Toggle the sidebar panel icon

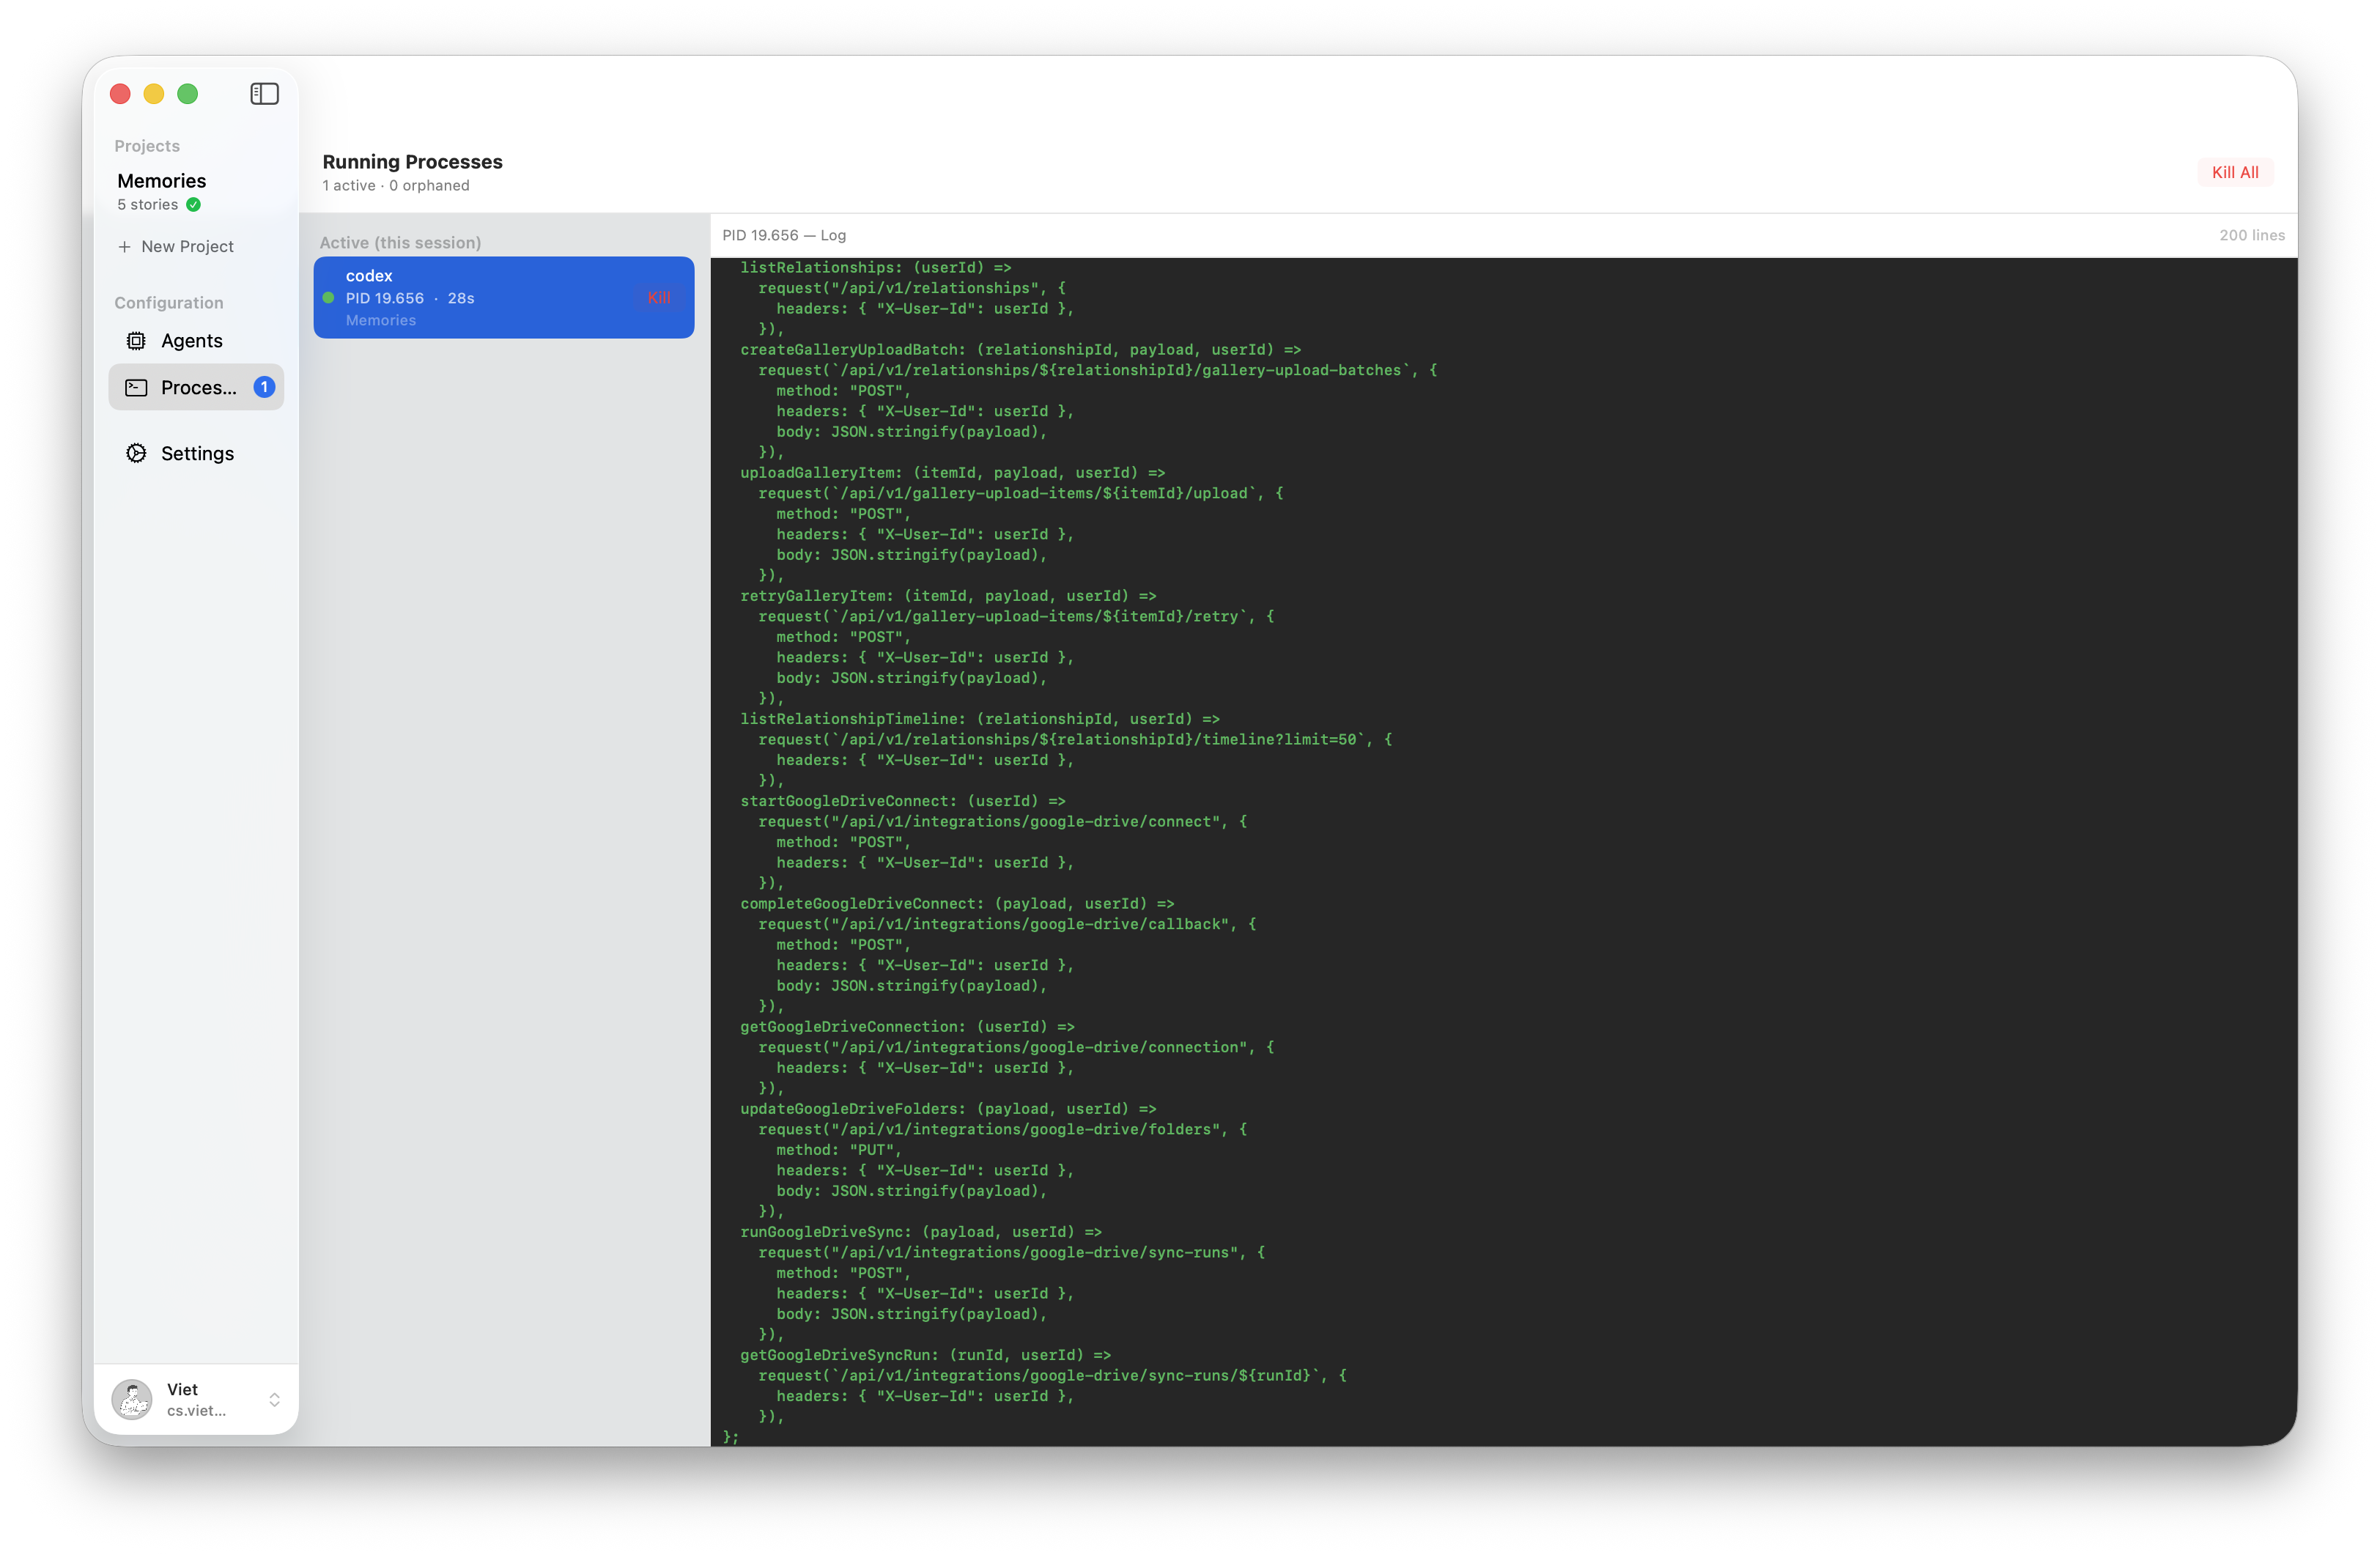264,94
